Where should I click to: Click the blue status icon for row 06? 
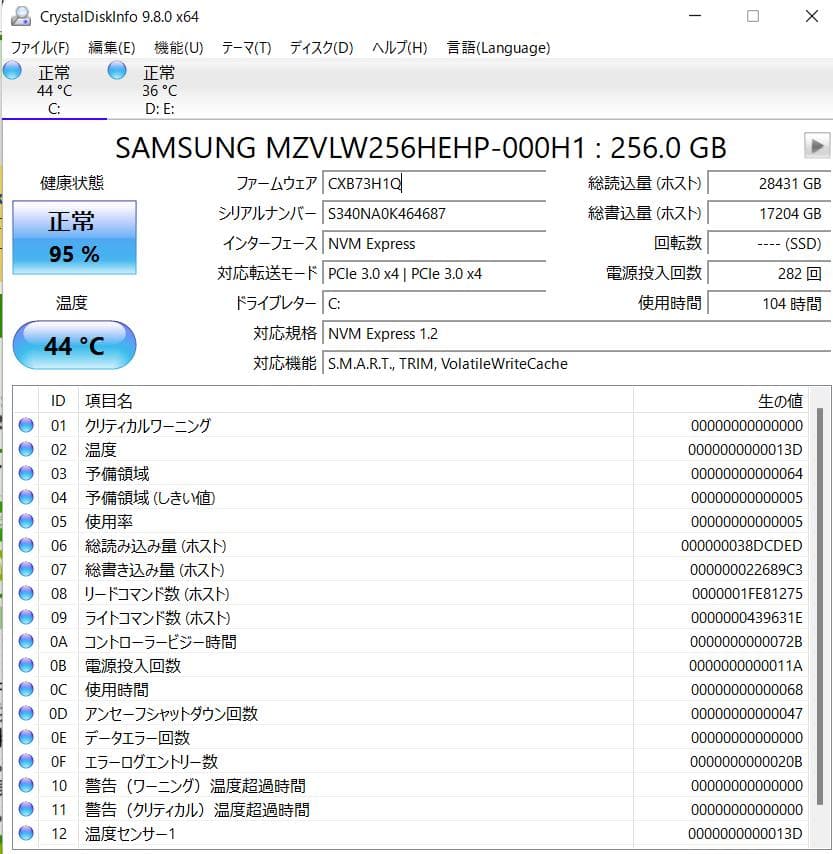26,545
